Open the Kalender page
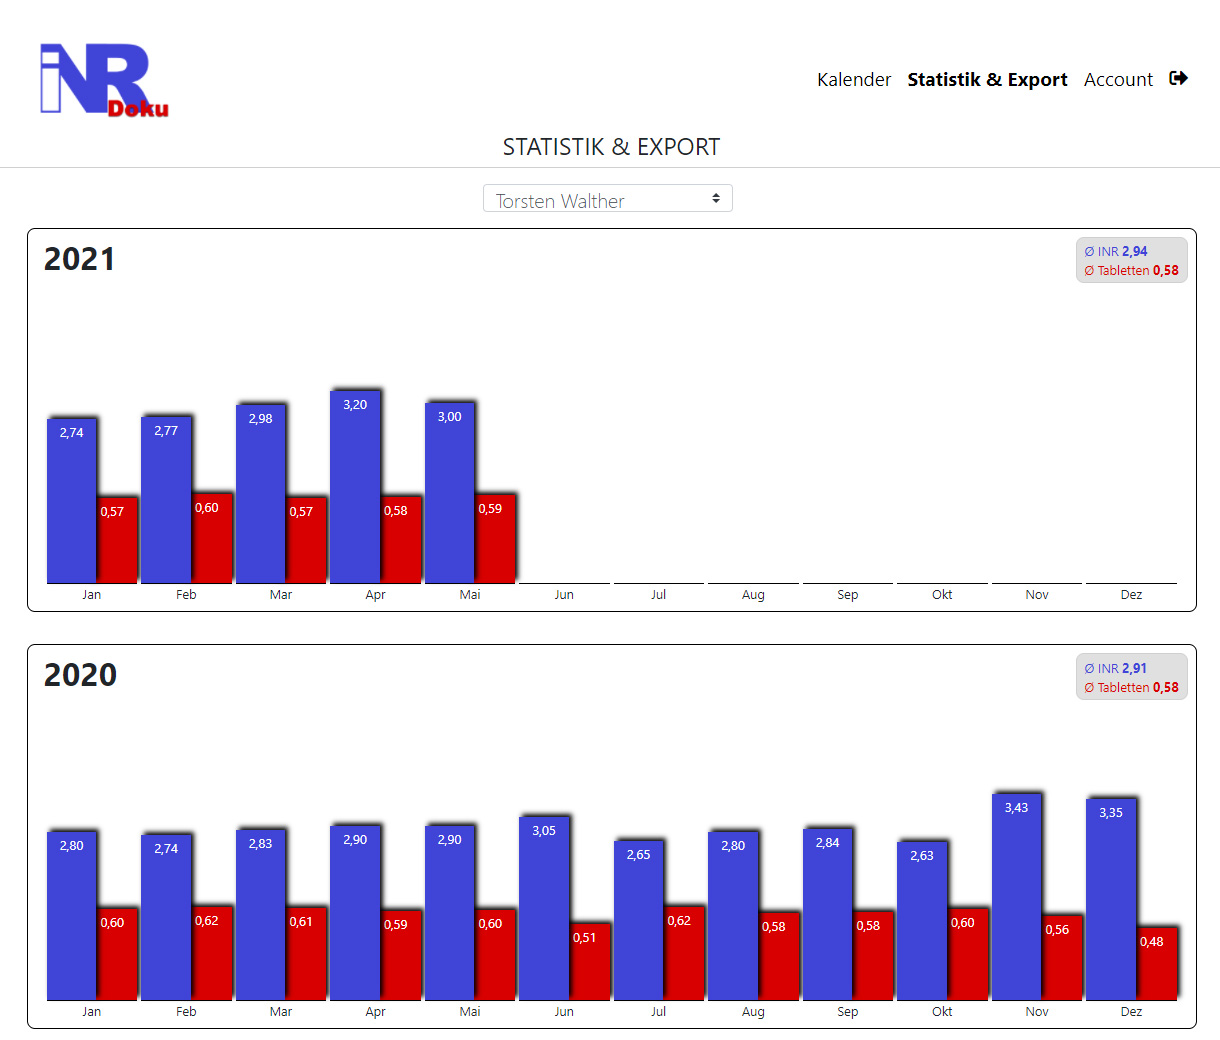 click(853, 80)
